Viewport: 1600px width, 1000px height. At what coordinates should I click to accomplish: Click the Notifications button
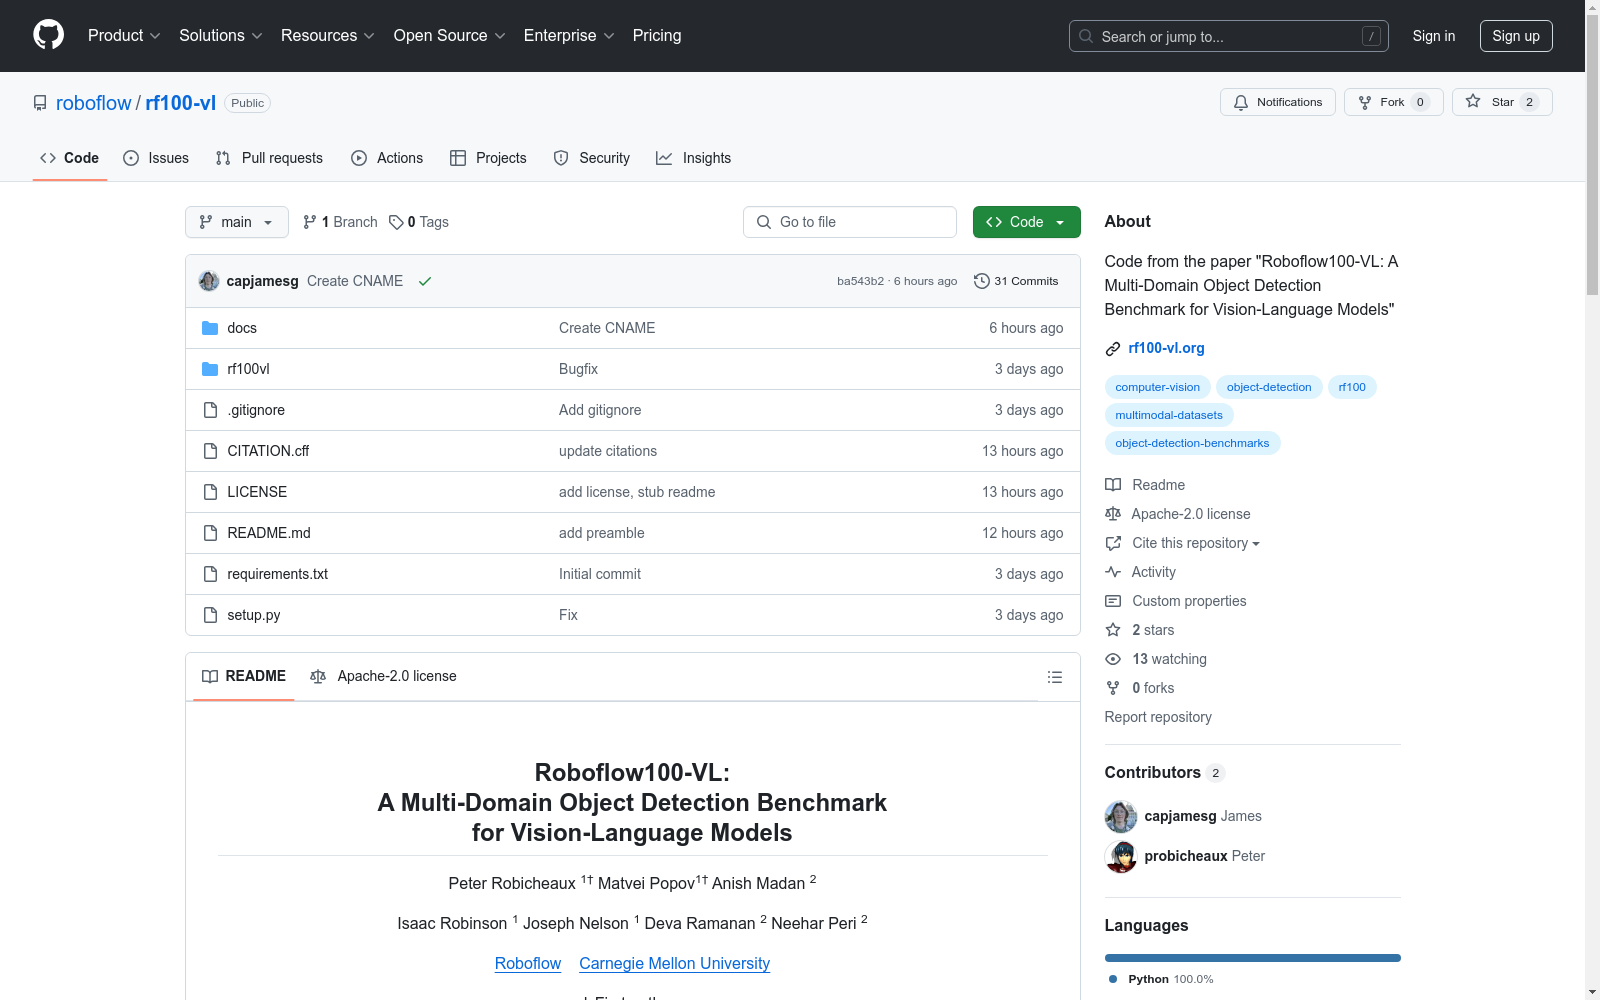(x=1278, y=102)
